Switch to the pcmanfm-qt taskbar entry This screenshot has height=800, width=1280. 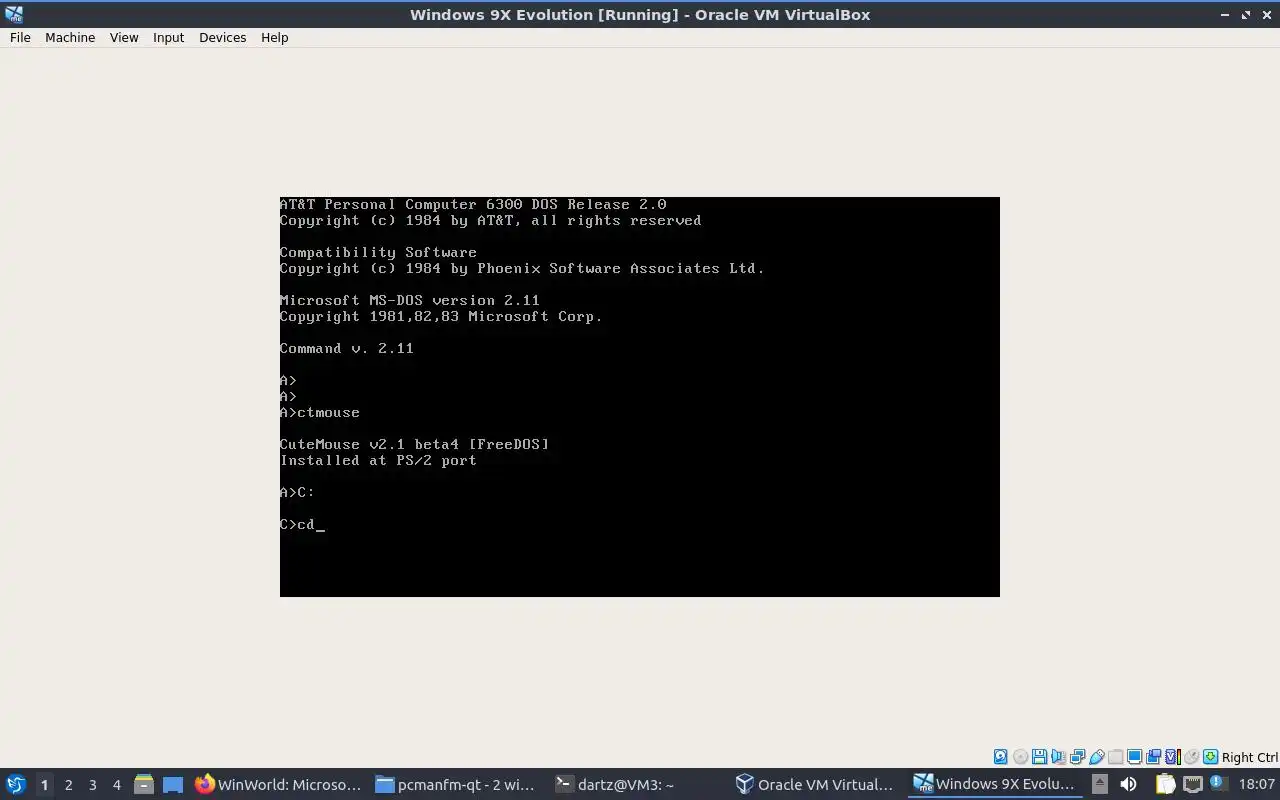[x=457, y=784]
